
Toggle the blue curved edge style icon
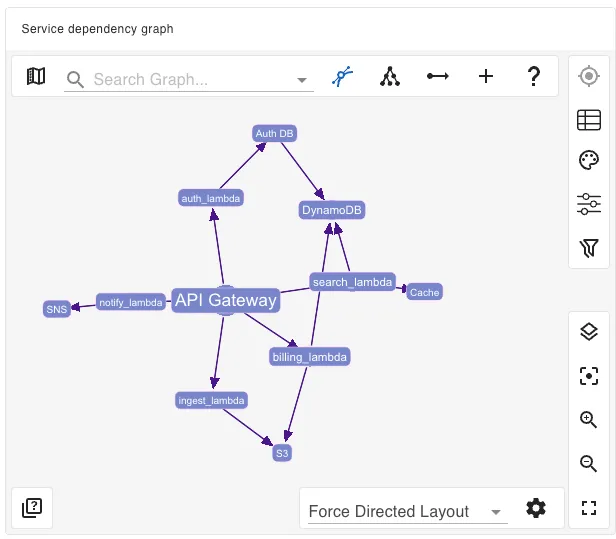click(x=342, y=76)
